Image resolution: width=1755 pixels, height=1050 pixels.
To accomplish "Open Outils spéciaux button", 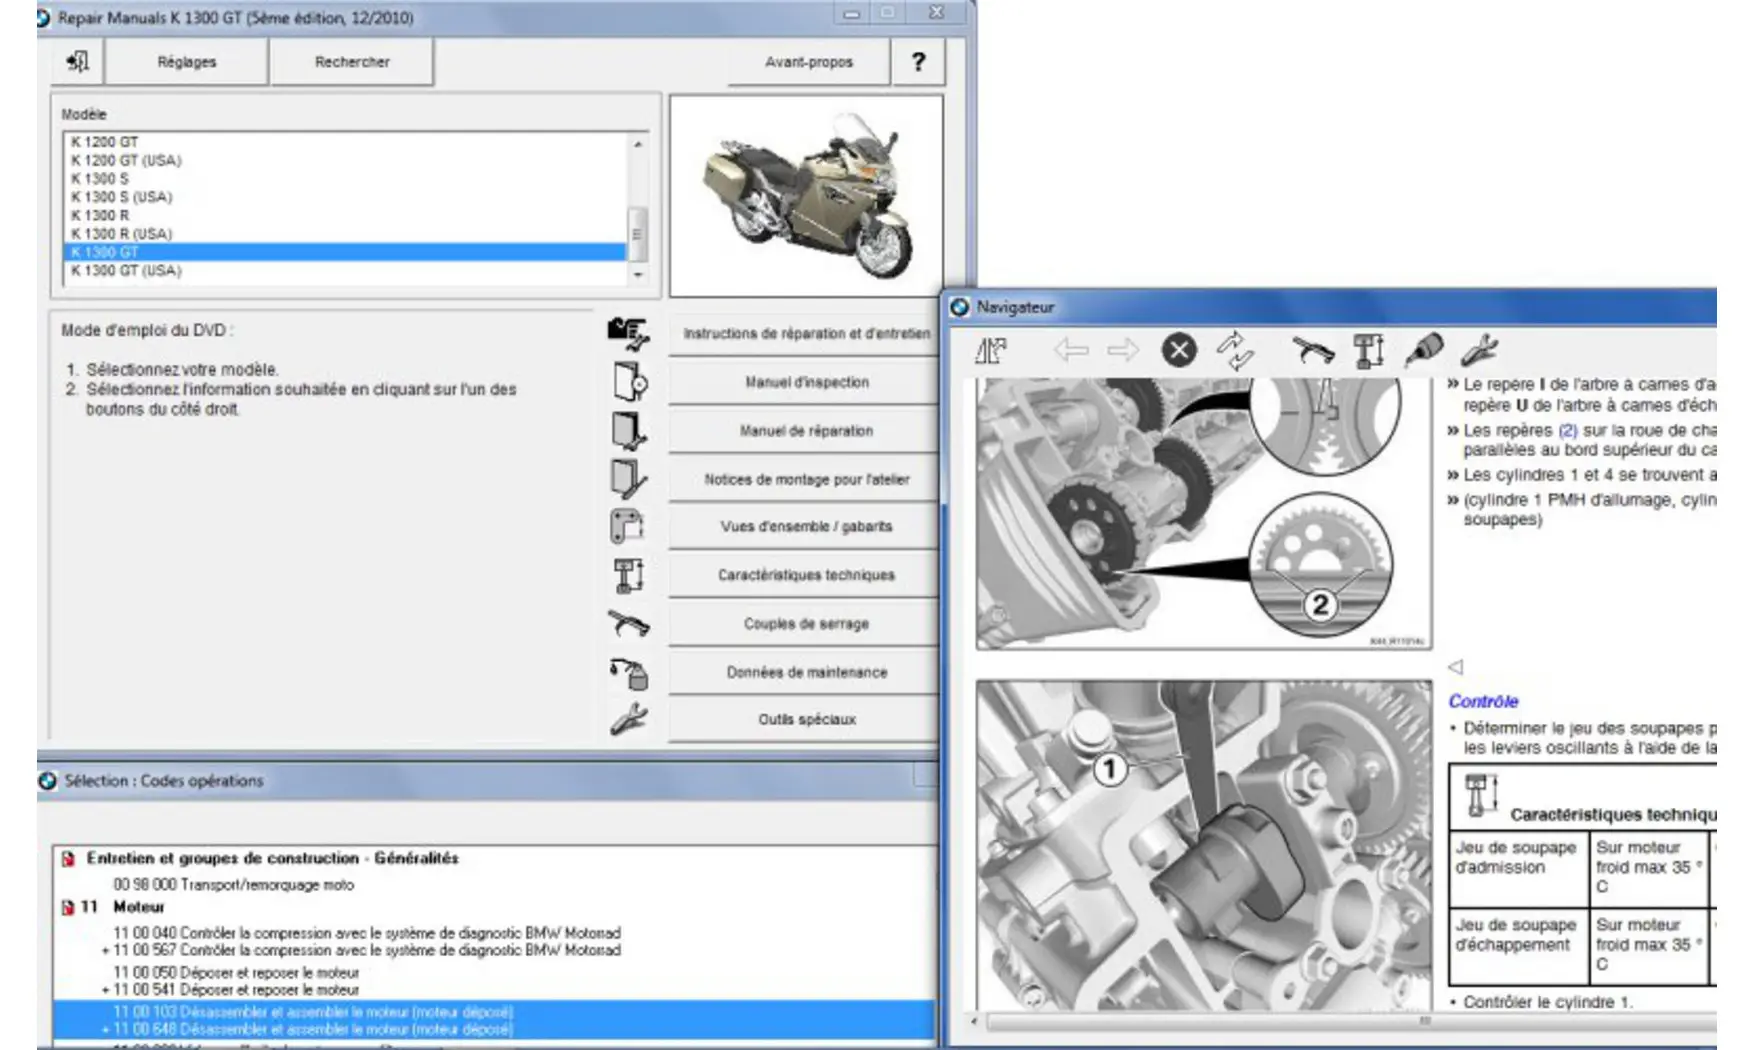I will (x=806, y=719).
